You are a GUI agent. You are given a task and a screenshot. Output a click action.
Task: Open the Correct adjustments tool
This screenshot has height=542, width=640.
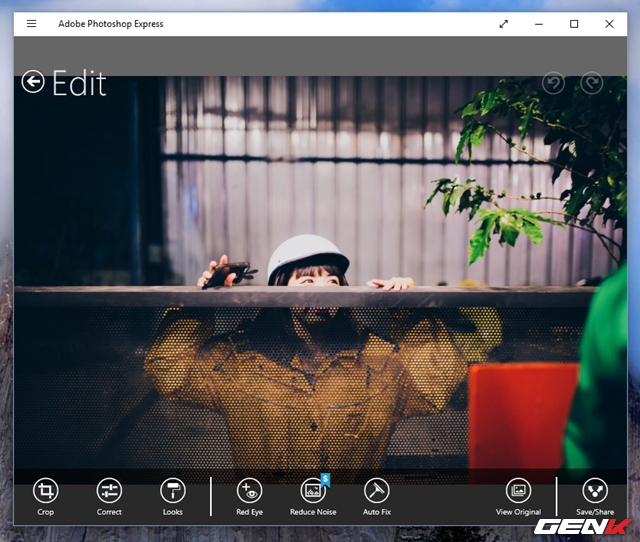(109, 491)
